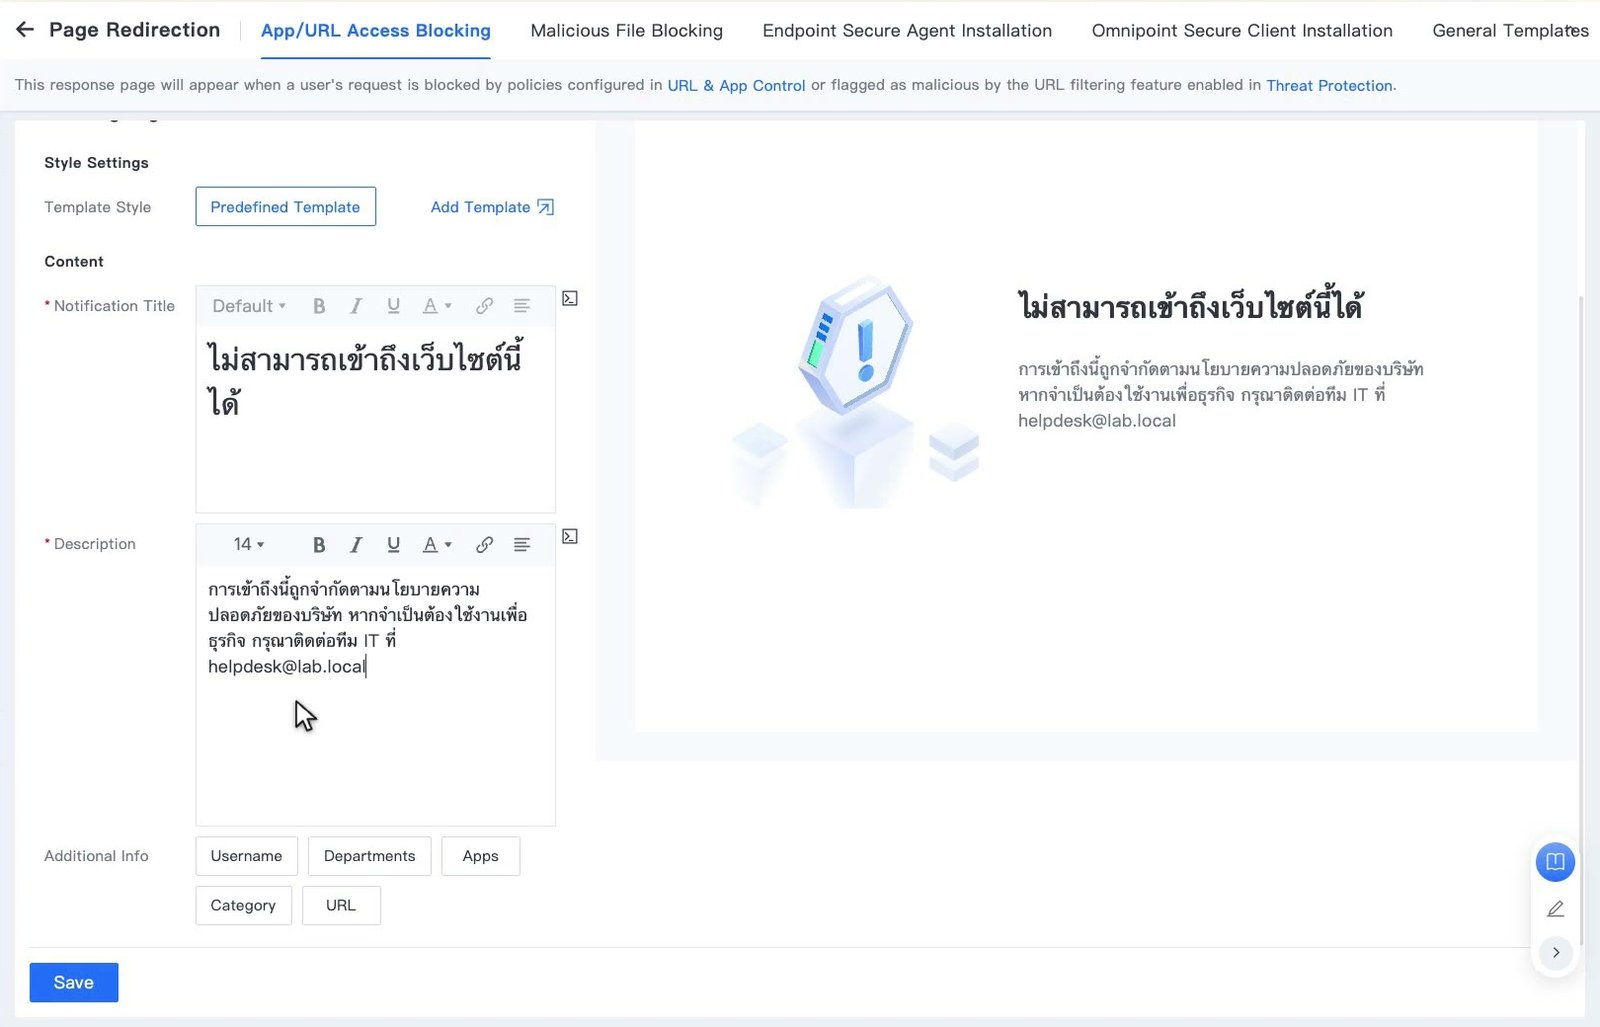The image size is (1600, 1027).
Task: Click the preview warning illustration
Action: (x=855, y=392)
